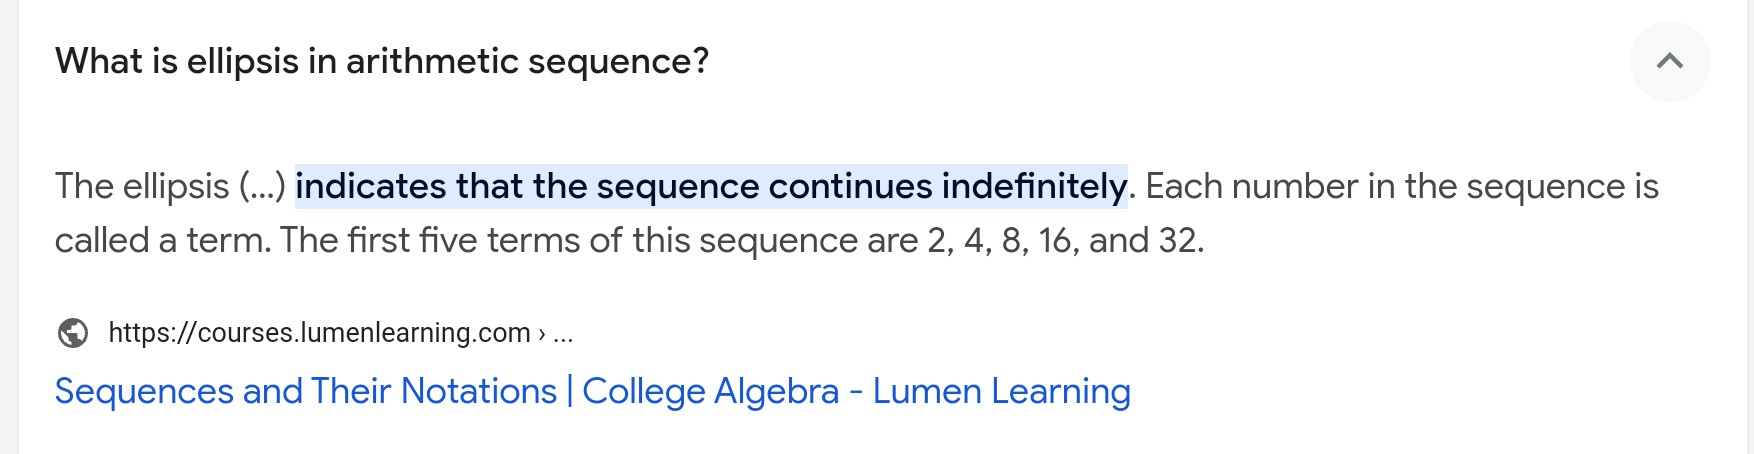Collapse the ellipsis question with the chevron
Screen dimensions: 1754x454
pos(1669,61)
